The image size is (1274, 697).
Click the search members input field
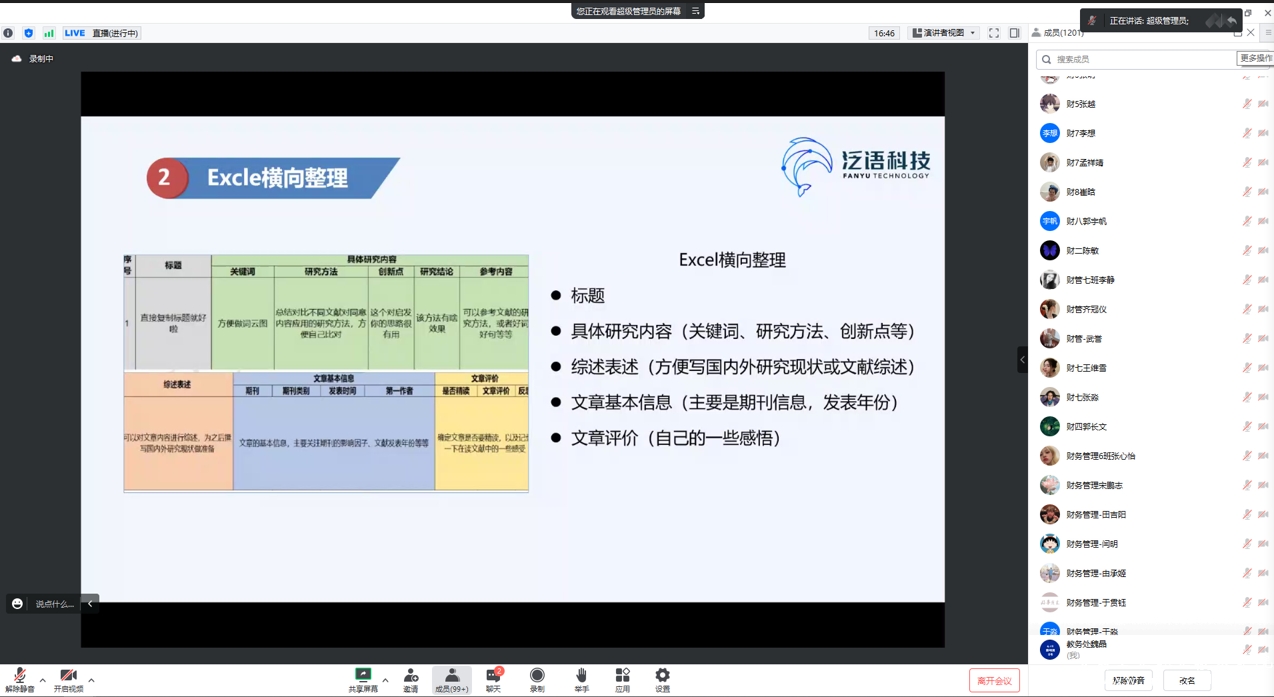click(1140, 59)
